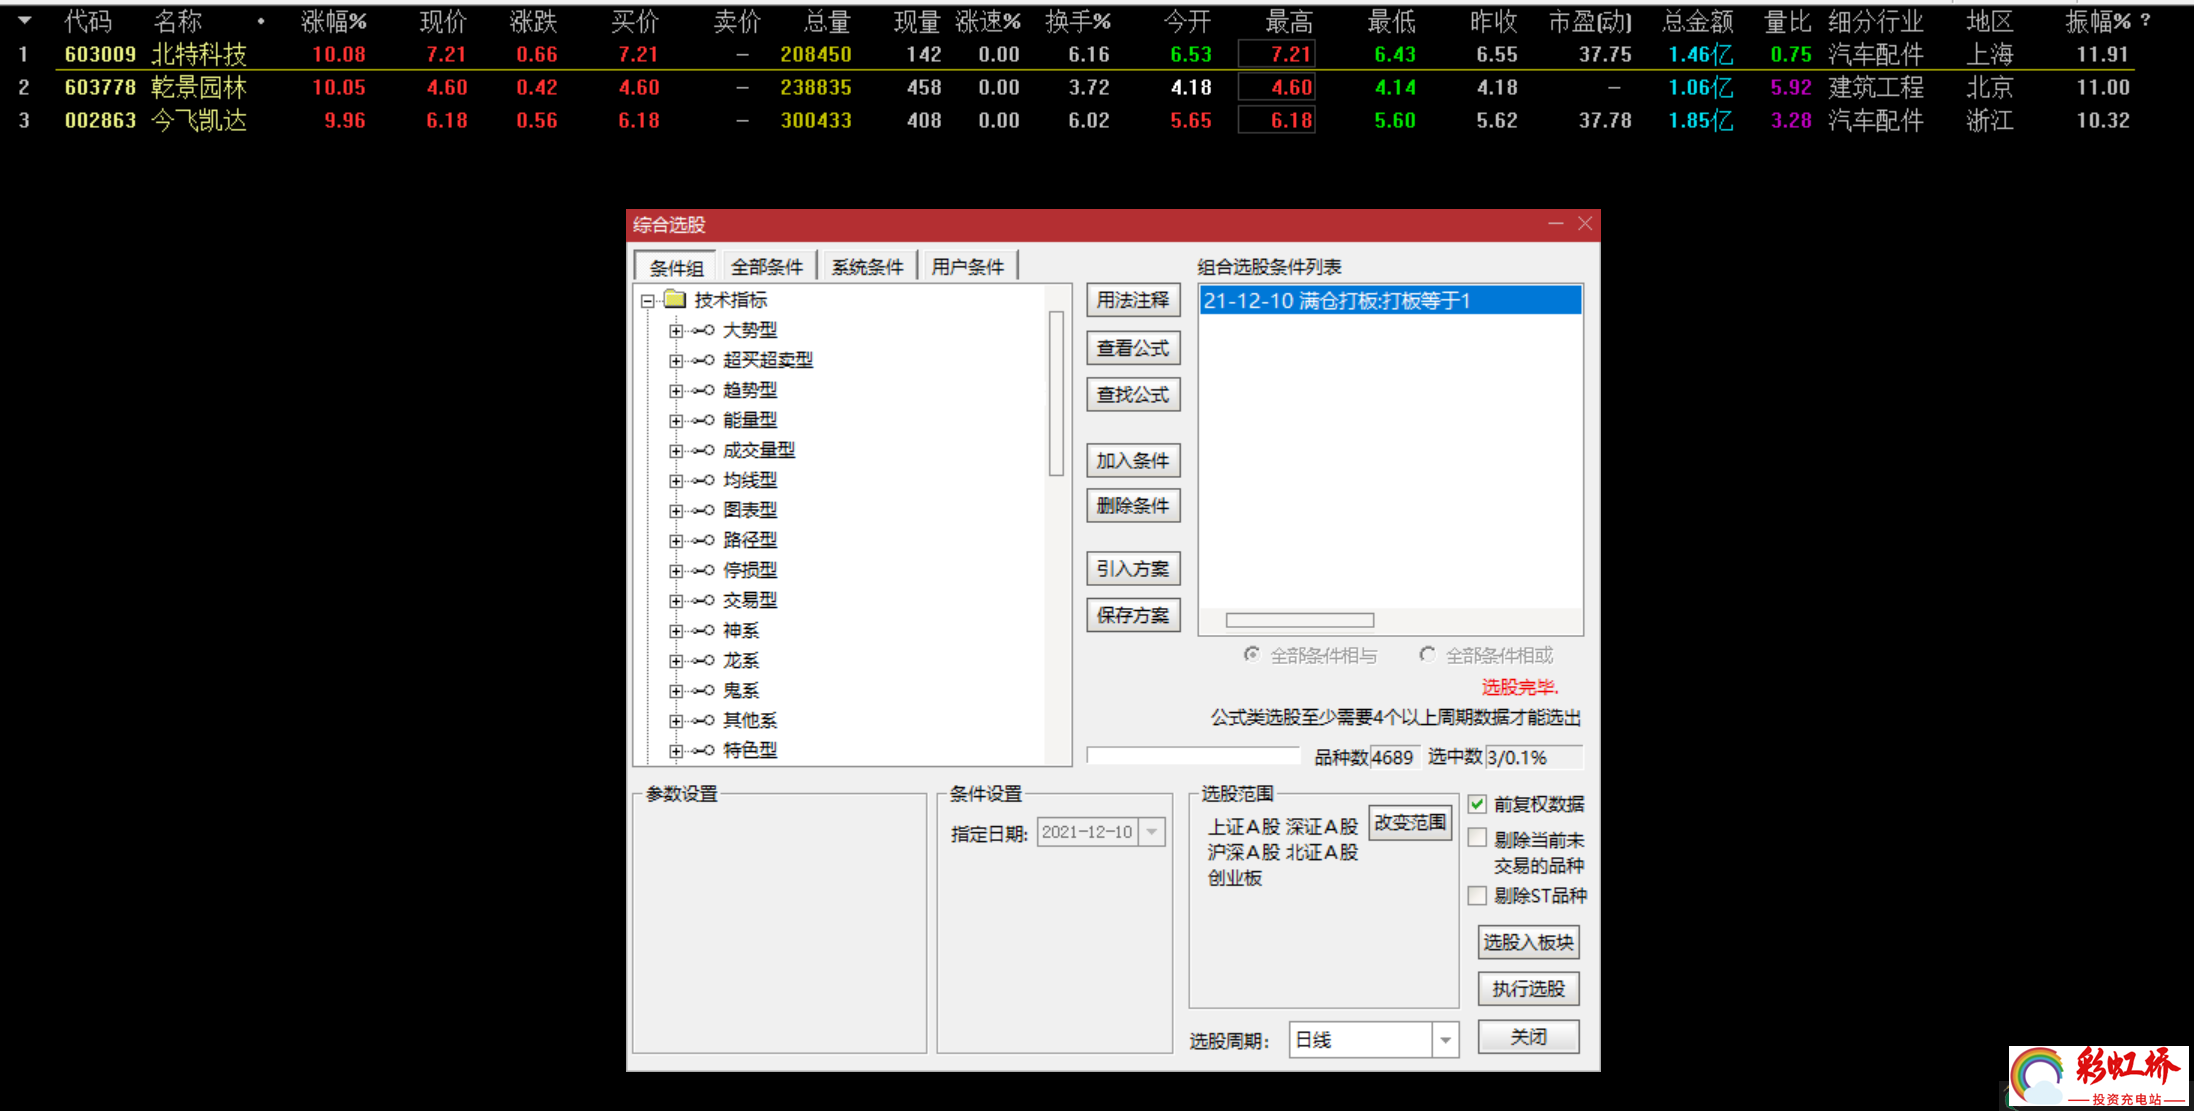Click the 执行选股 button
The image size is (2194, 1111).
click(1528, 989)
